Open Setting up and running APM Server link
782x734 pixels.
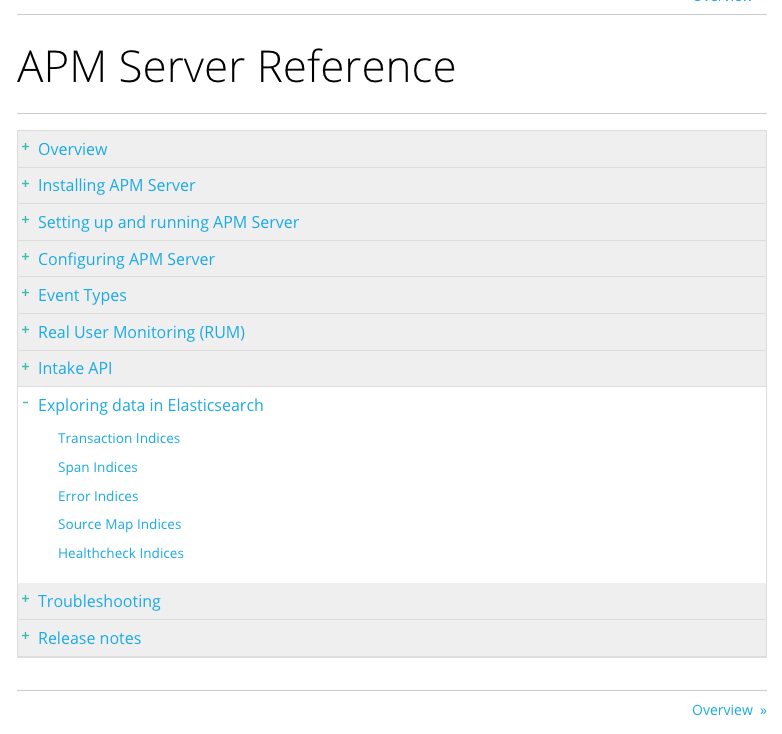(x=169, y=222)
